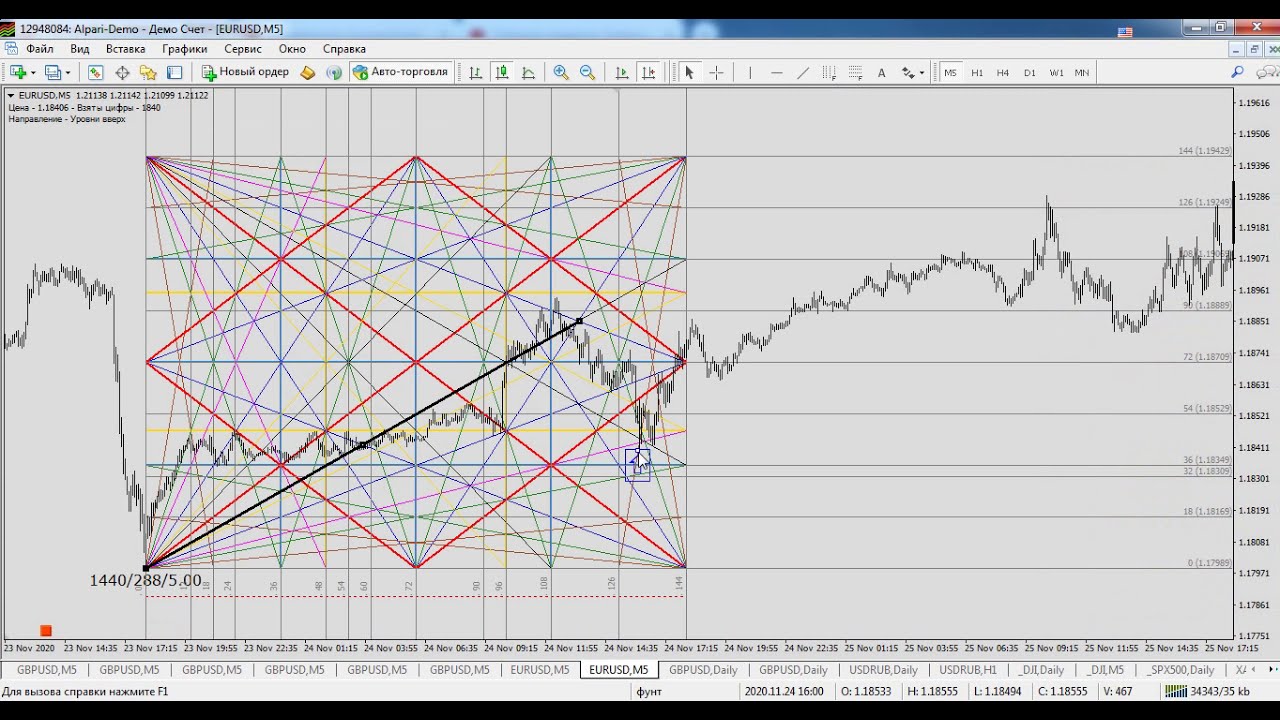
Task: Open the chat bubbles community icon
Action: (1268, 72)
